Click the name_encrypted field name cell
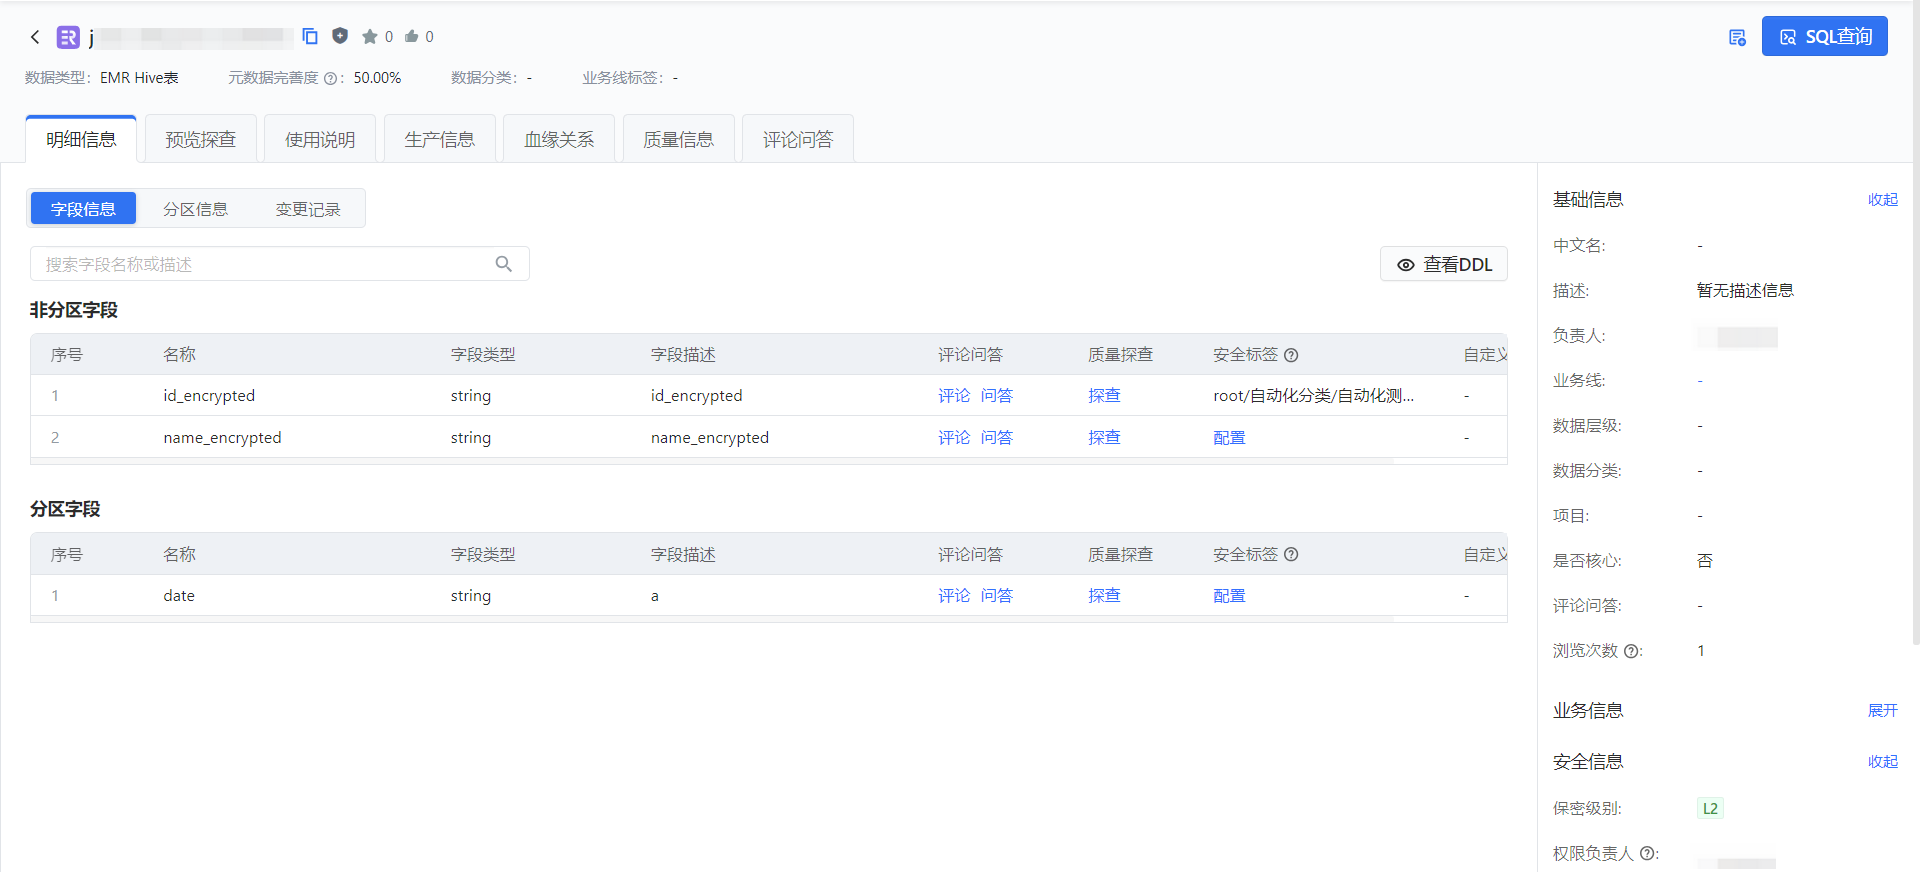 point(222,438)
